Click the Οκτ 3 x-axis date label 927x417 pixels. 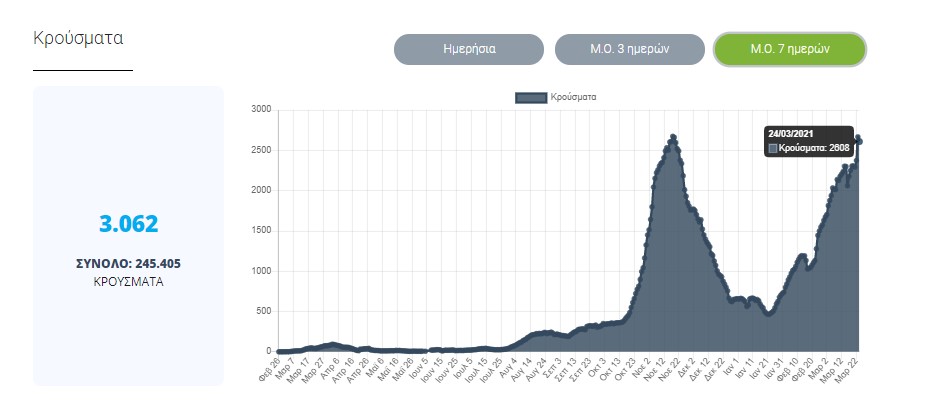pyautogui.click(x=598, y=367)
